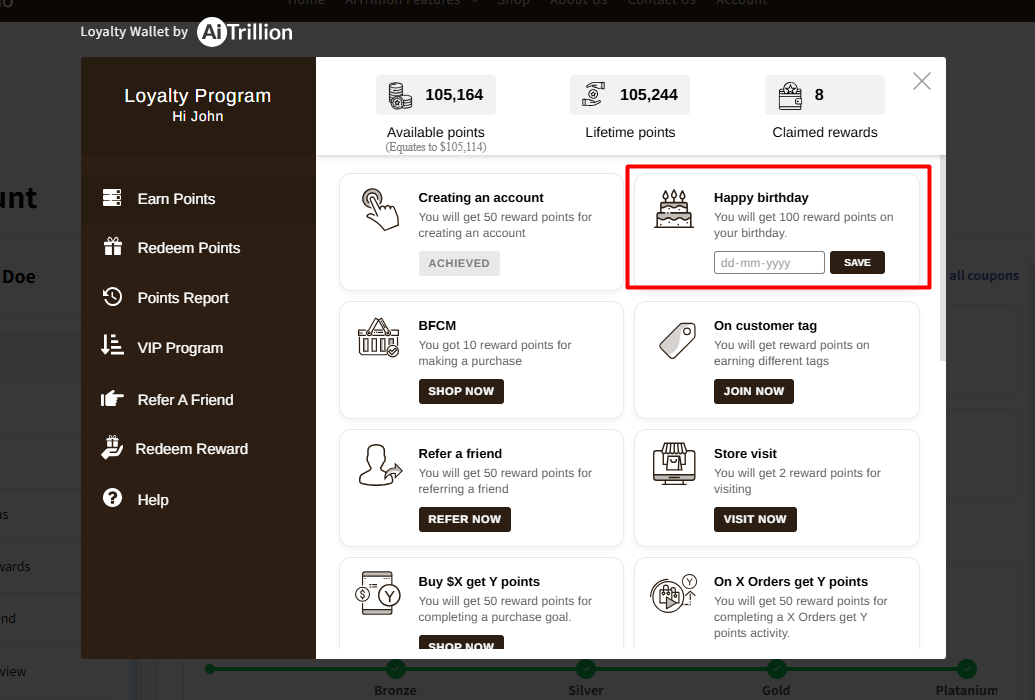Open the Help section
This screenshot has width=1035, height=700.
tap(153, 500)
